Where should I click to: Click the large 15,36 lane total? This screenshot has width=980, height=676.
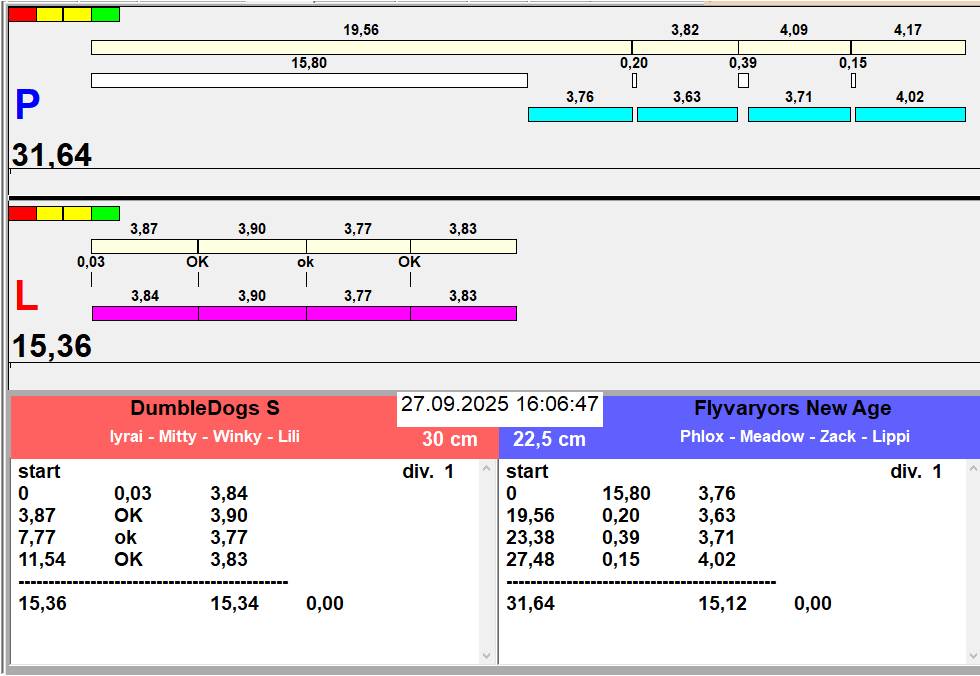[x=52, y=346]
